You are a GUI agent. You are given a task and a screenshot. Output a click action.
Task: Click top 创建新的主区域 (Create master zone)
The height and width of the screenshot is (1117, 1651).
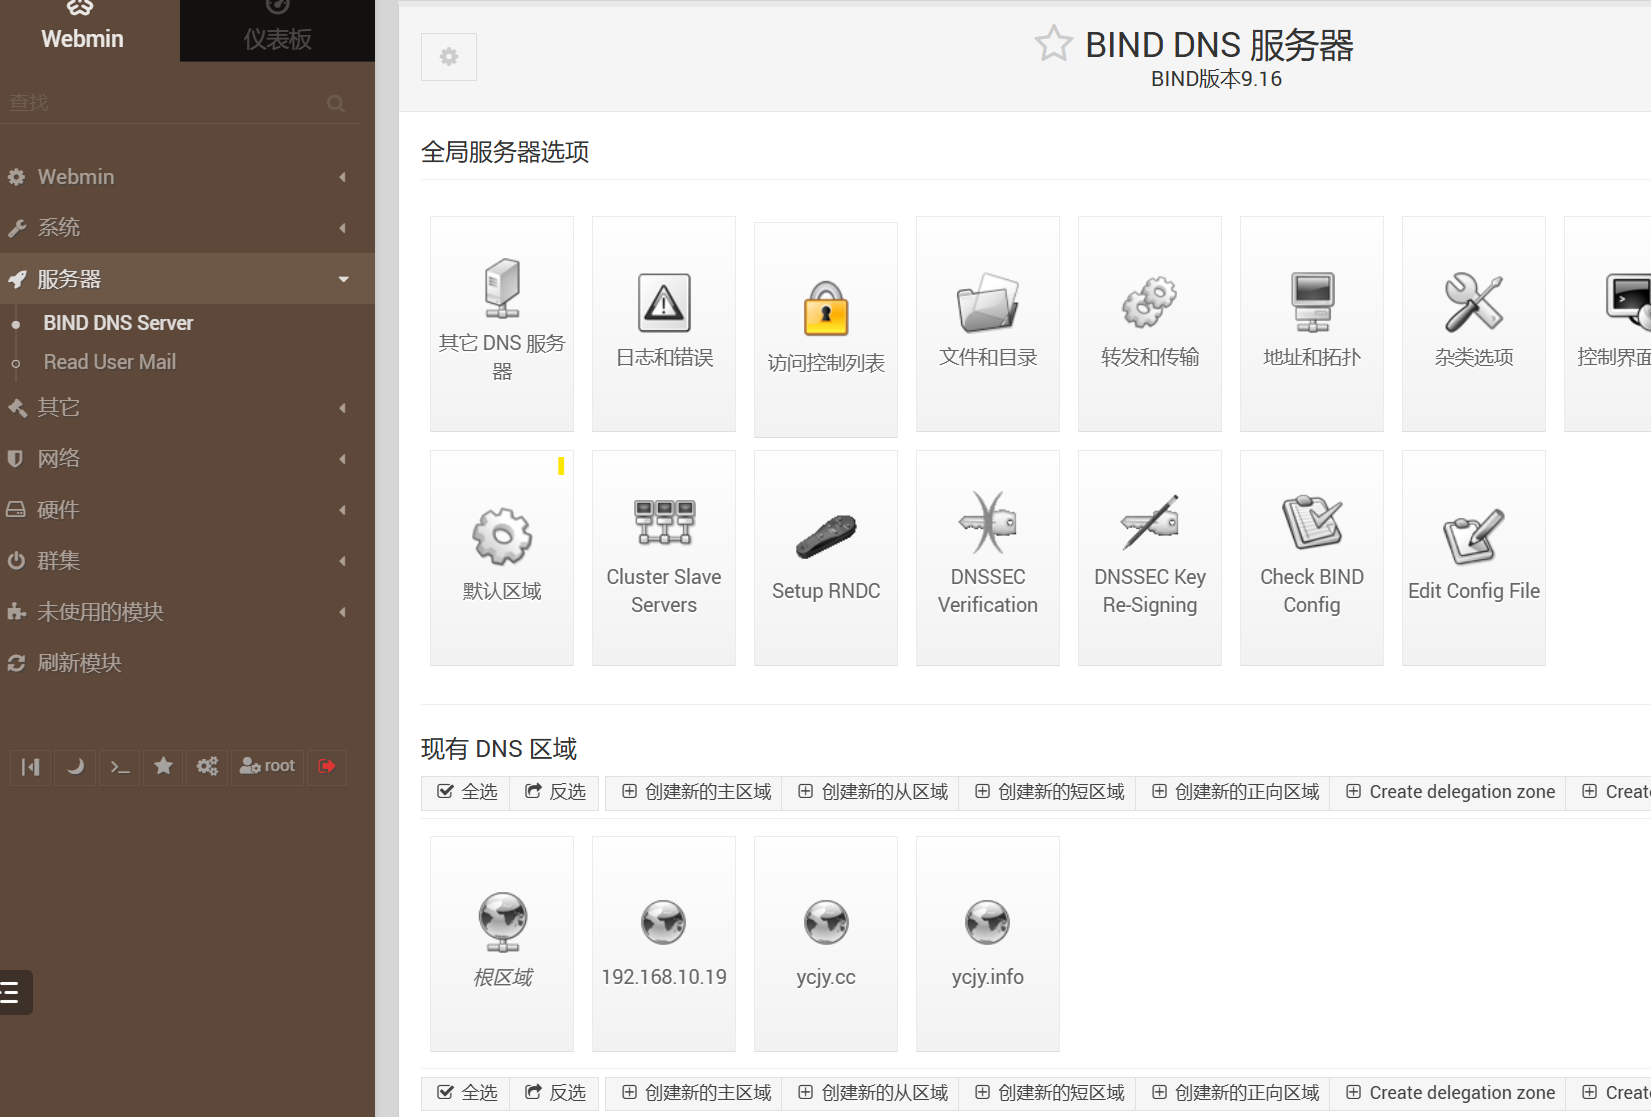[696, 792]
